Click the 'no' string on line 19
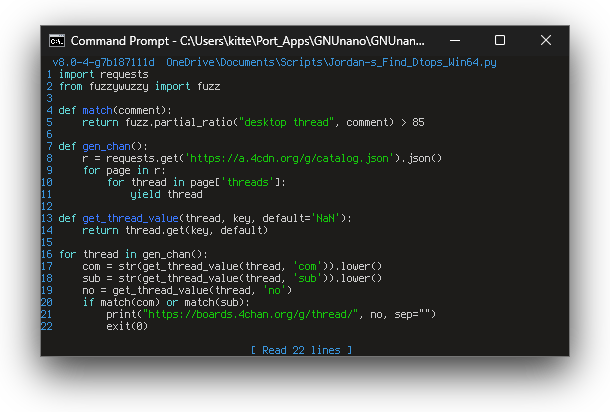610x412 pixels. click(x=274, y=291)
